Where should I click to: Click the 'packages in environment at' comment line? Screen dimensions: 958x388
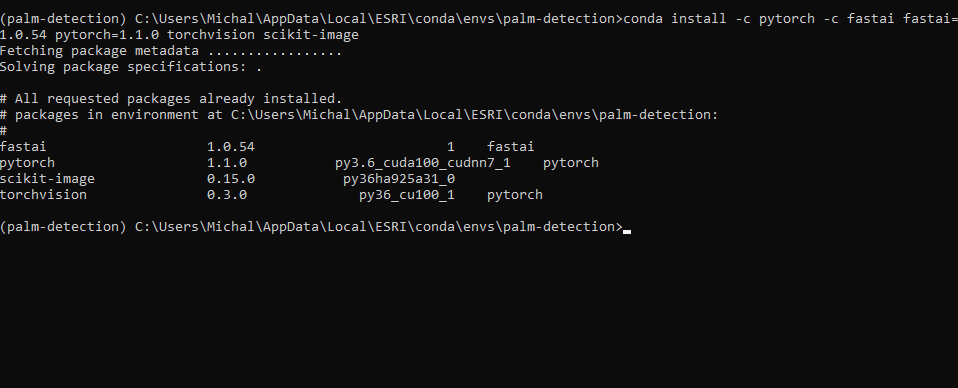(359, 114)
